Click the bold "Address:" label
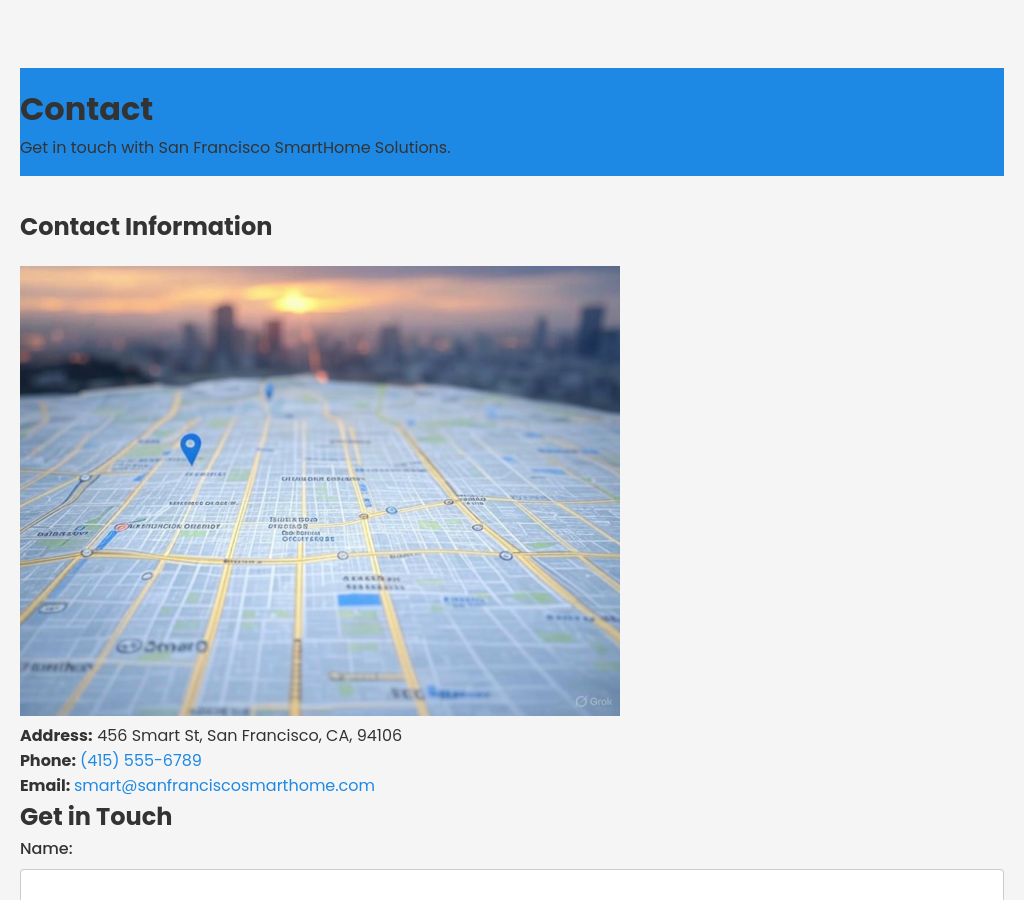Screen dimensions: 1024x900 click(56, 736)
